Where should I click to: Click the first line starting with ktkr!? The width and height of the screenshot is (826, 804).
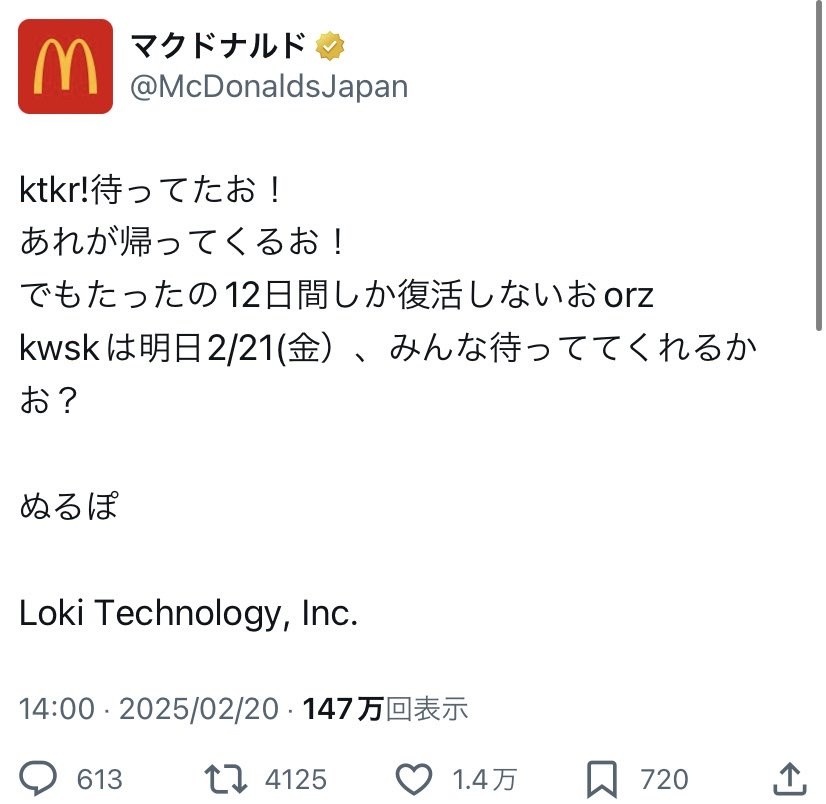(153, 190)
